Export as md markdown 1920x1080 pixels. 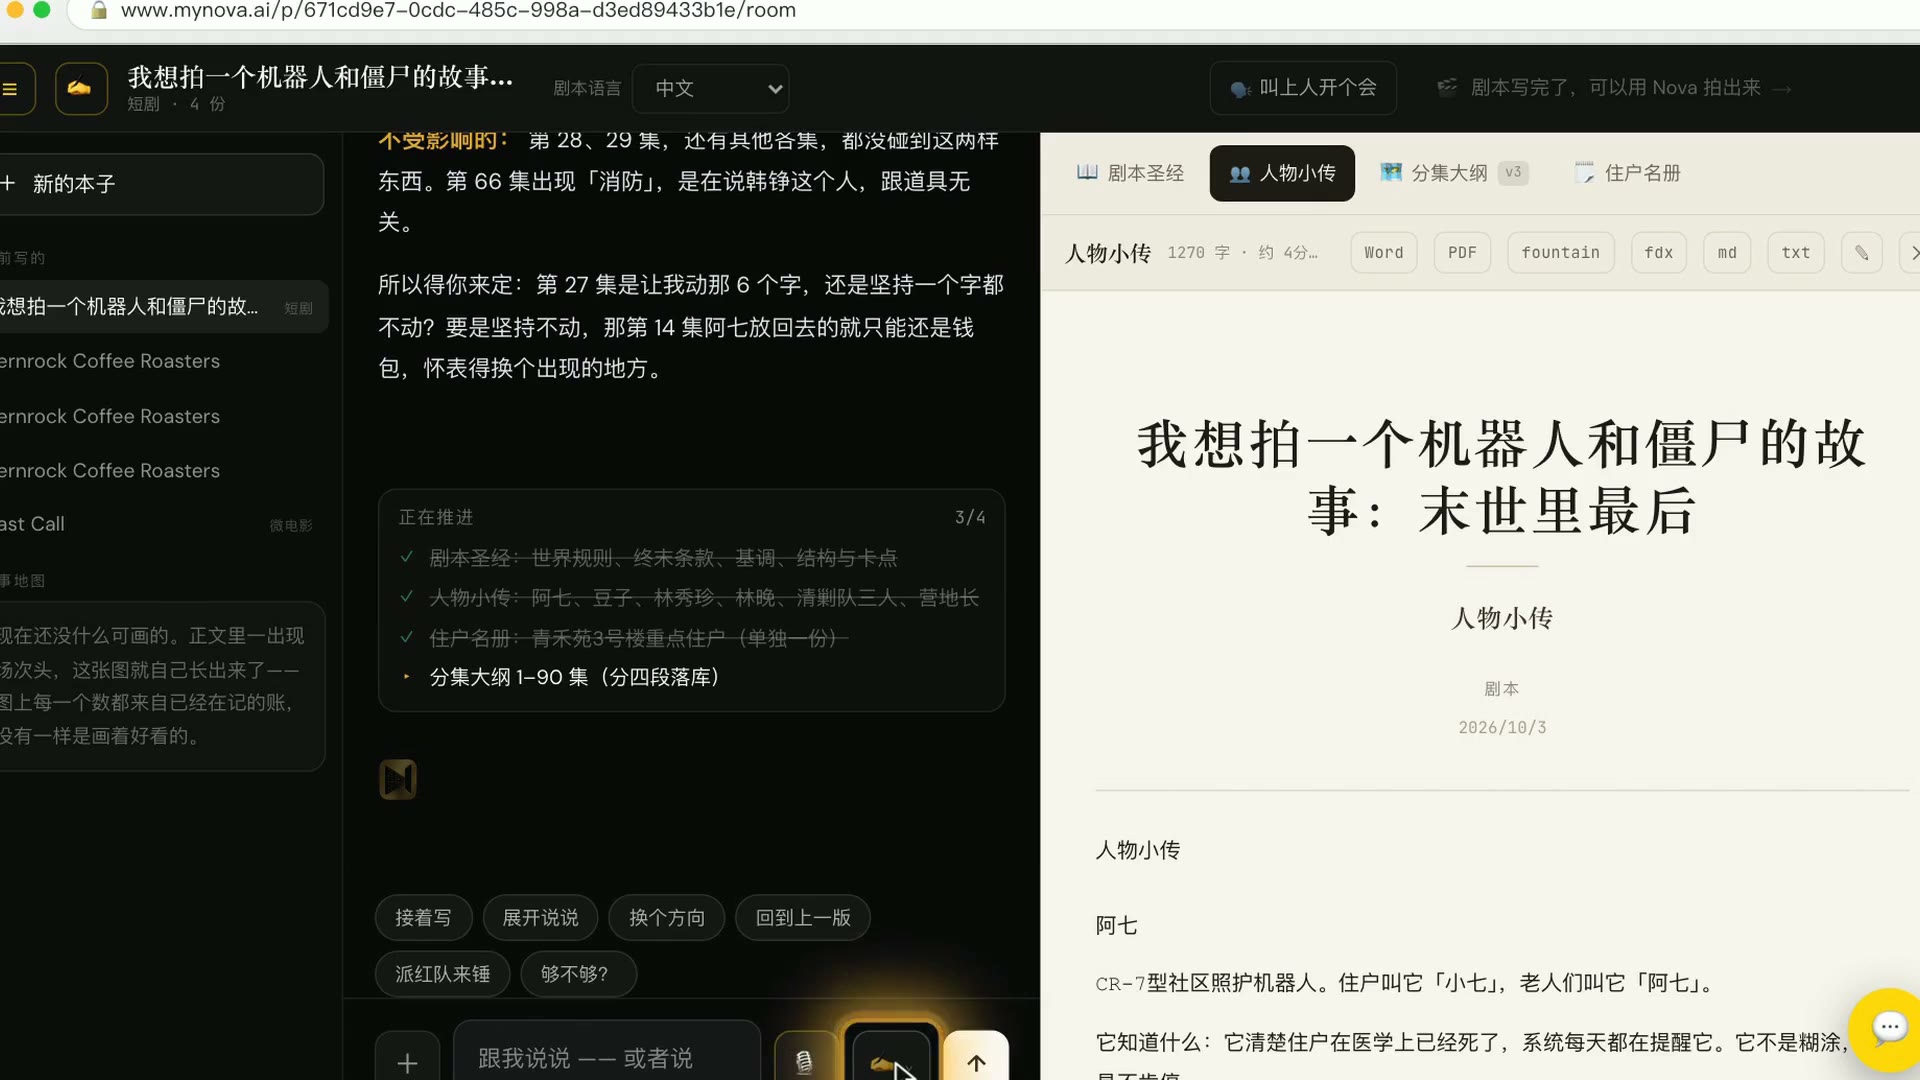point(1727,253)
